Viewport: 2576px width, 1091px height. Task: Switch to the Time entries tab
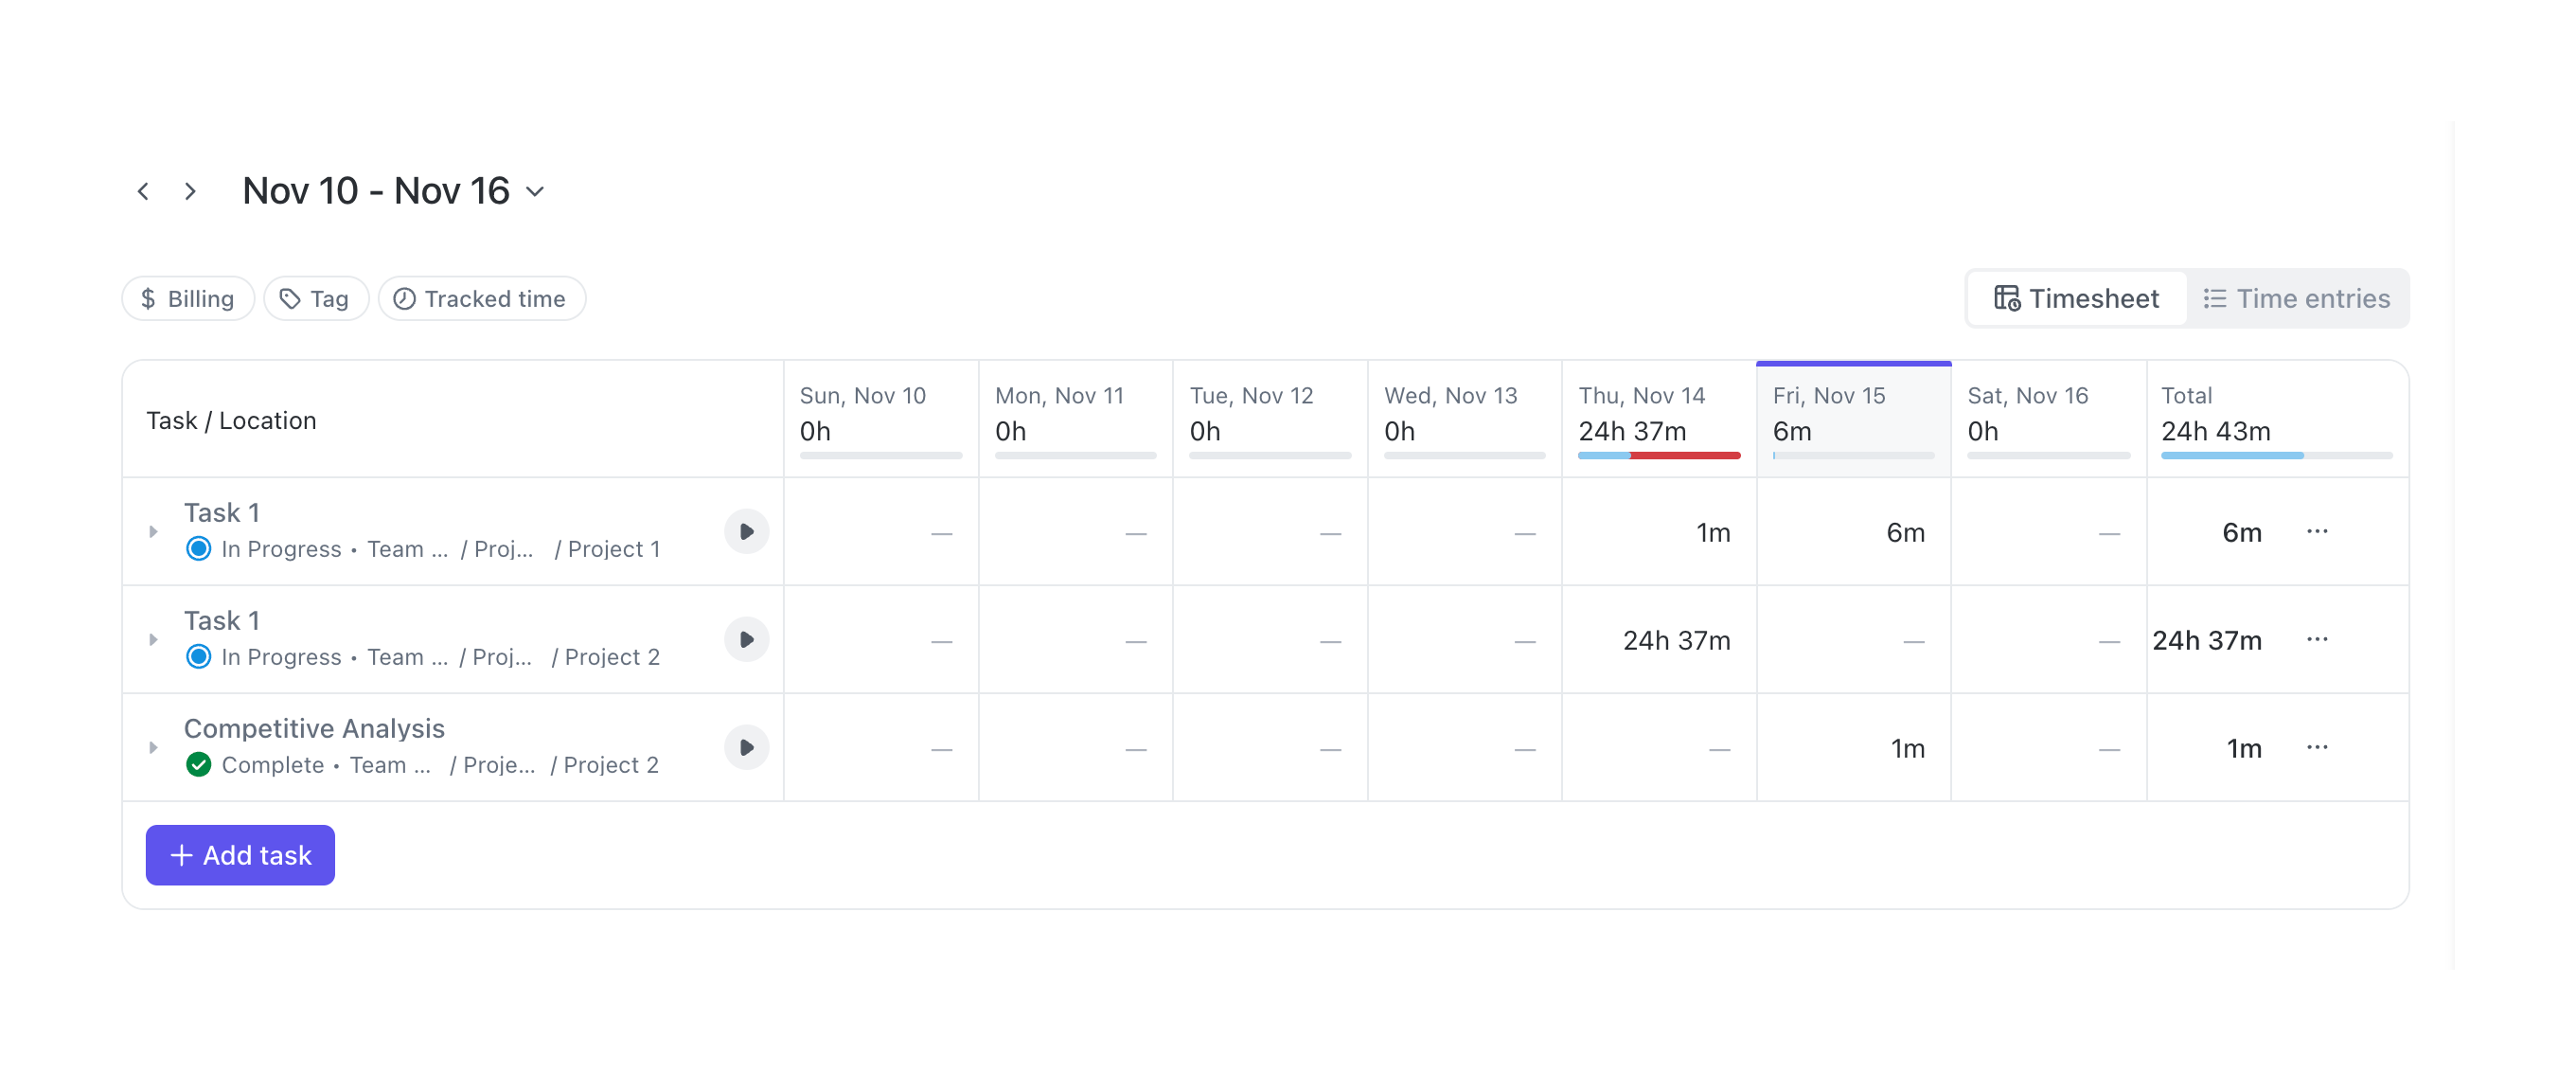(2296, 299)
